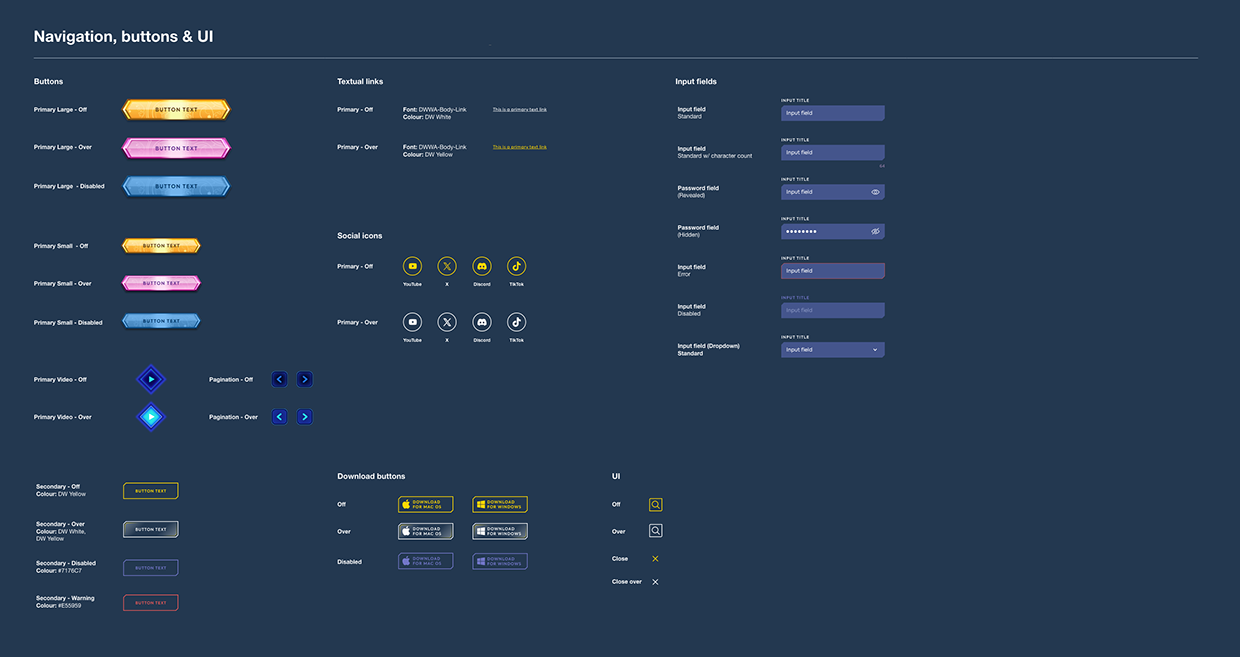Open the yellow Discord icon in Primary - Off row
Viewport: 1240px width, 657px height.
pyautogui.click(x=482, y=266)
